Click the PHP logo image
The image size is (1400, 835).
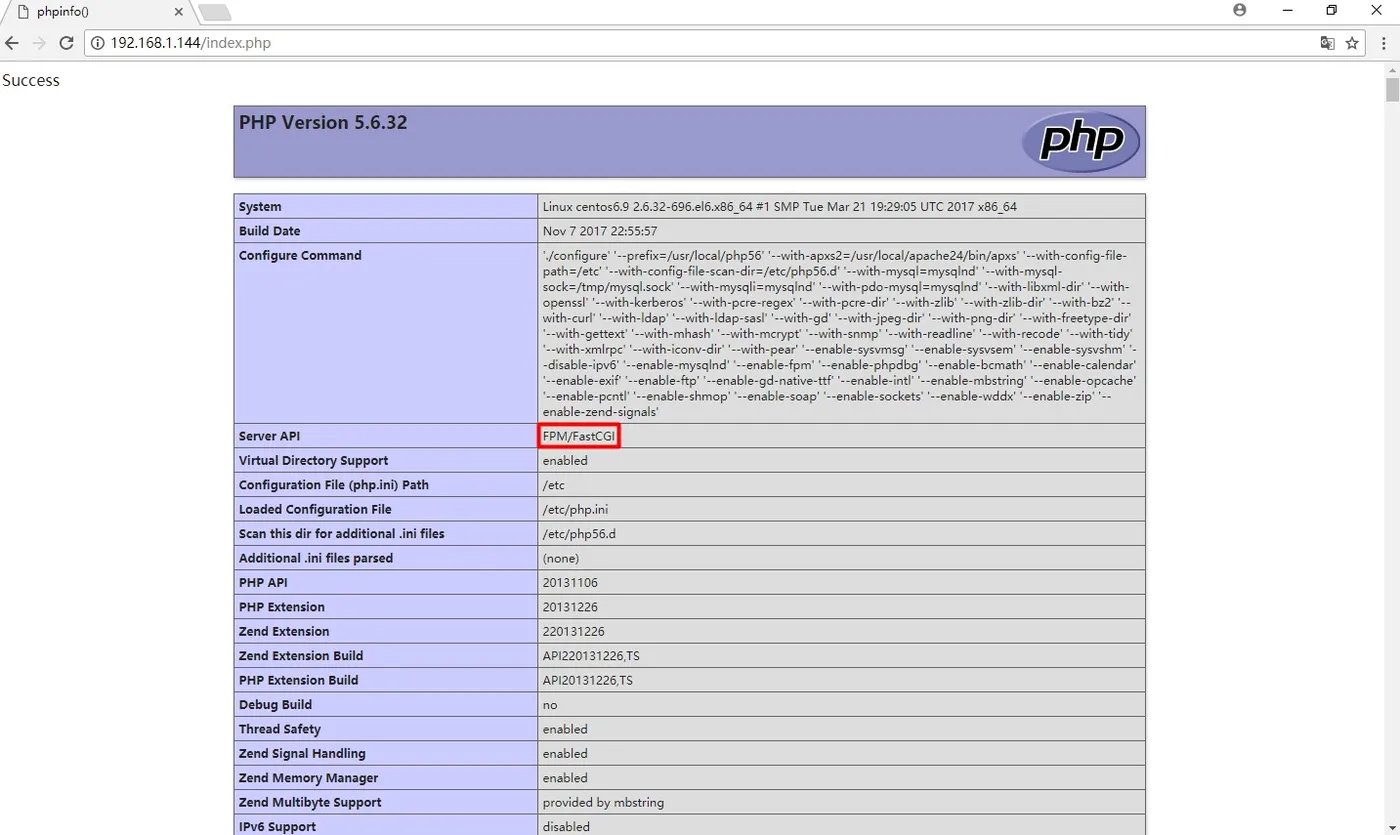tap(1080, 141)
